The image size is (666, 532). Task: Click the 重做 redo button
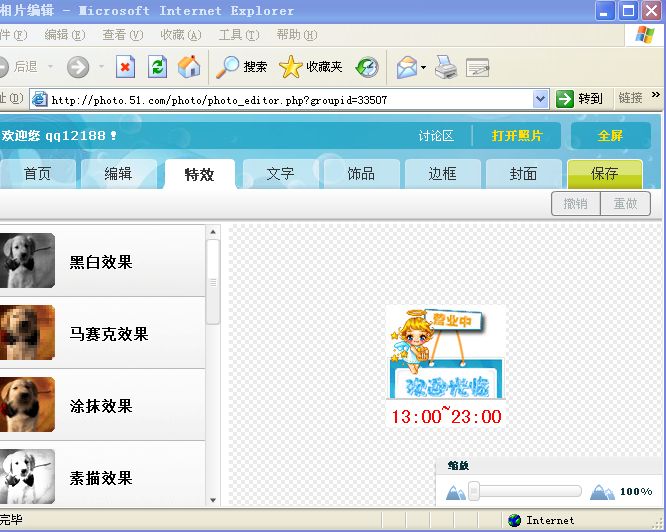coord(626,204)
